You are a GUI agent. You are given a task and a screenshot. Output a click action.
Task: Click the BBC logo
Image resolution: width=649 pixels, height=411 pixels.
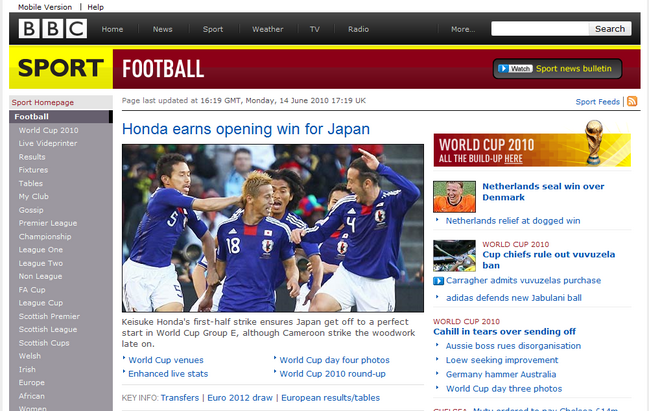tap(53, 29)
